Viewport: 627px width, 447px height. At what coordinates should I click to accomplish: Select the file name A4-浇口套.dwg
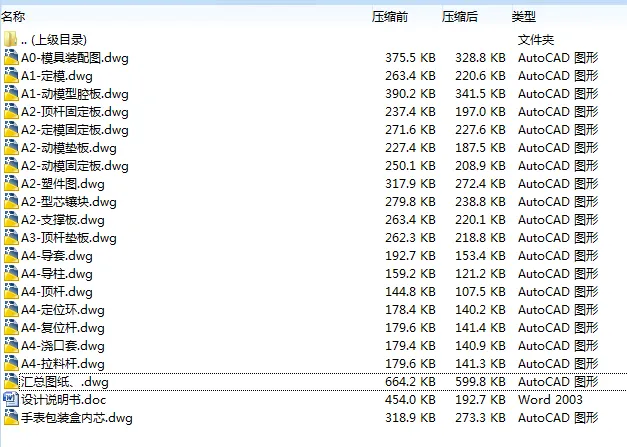pyautogui.click(x=63, y=346)
